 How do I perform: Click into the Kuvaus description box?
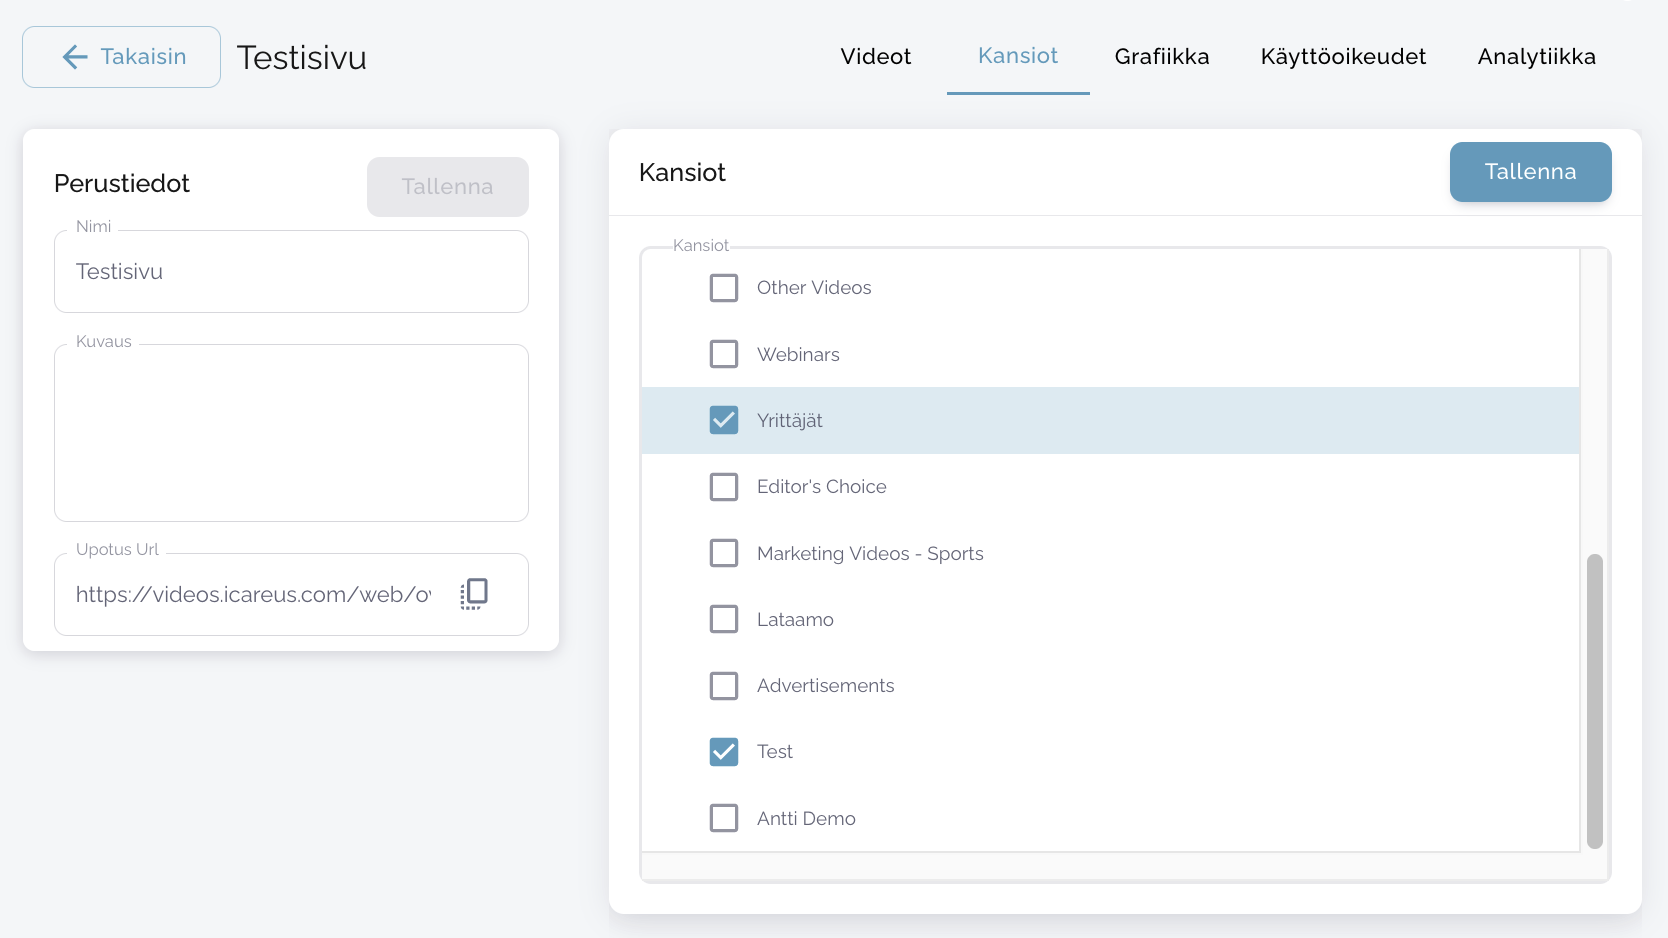tap(290, 432)
